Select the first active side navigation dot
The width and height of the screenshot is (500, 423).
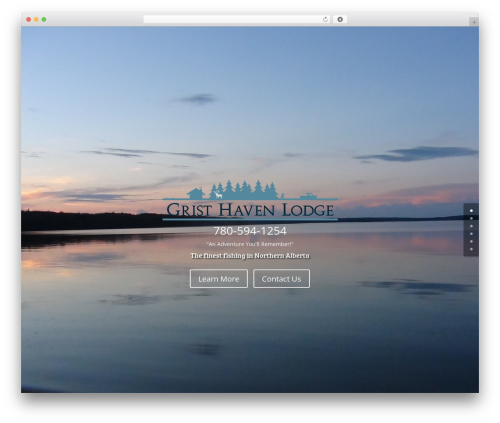(471, 211)
